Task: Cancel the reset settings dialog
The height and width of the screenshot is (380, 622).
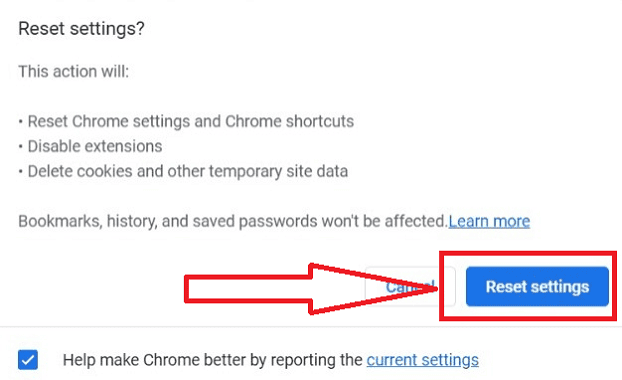Action: (410, 286)
